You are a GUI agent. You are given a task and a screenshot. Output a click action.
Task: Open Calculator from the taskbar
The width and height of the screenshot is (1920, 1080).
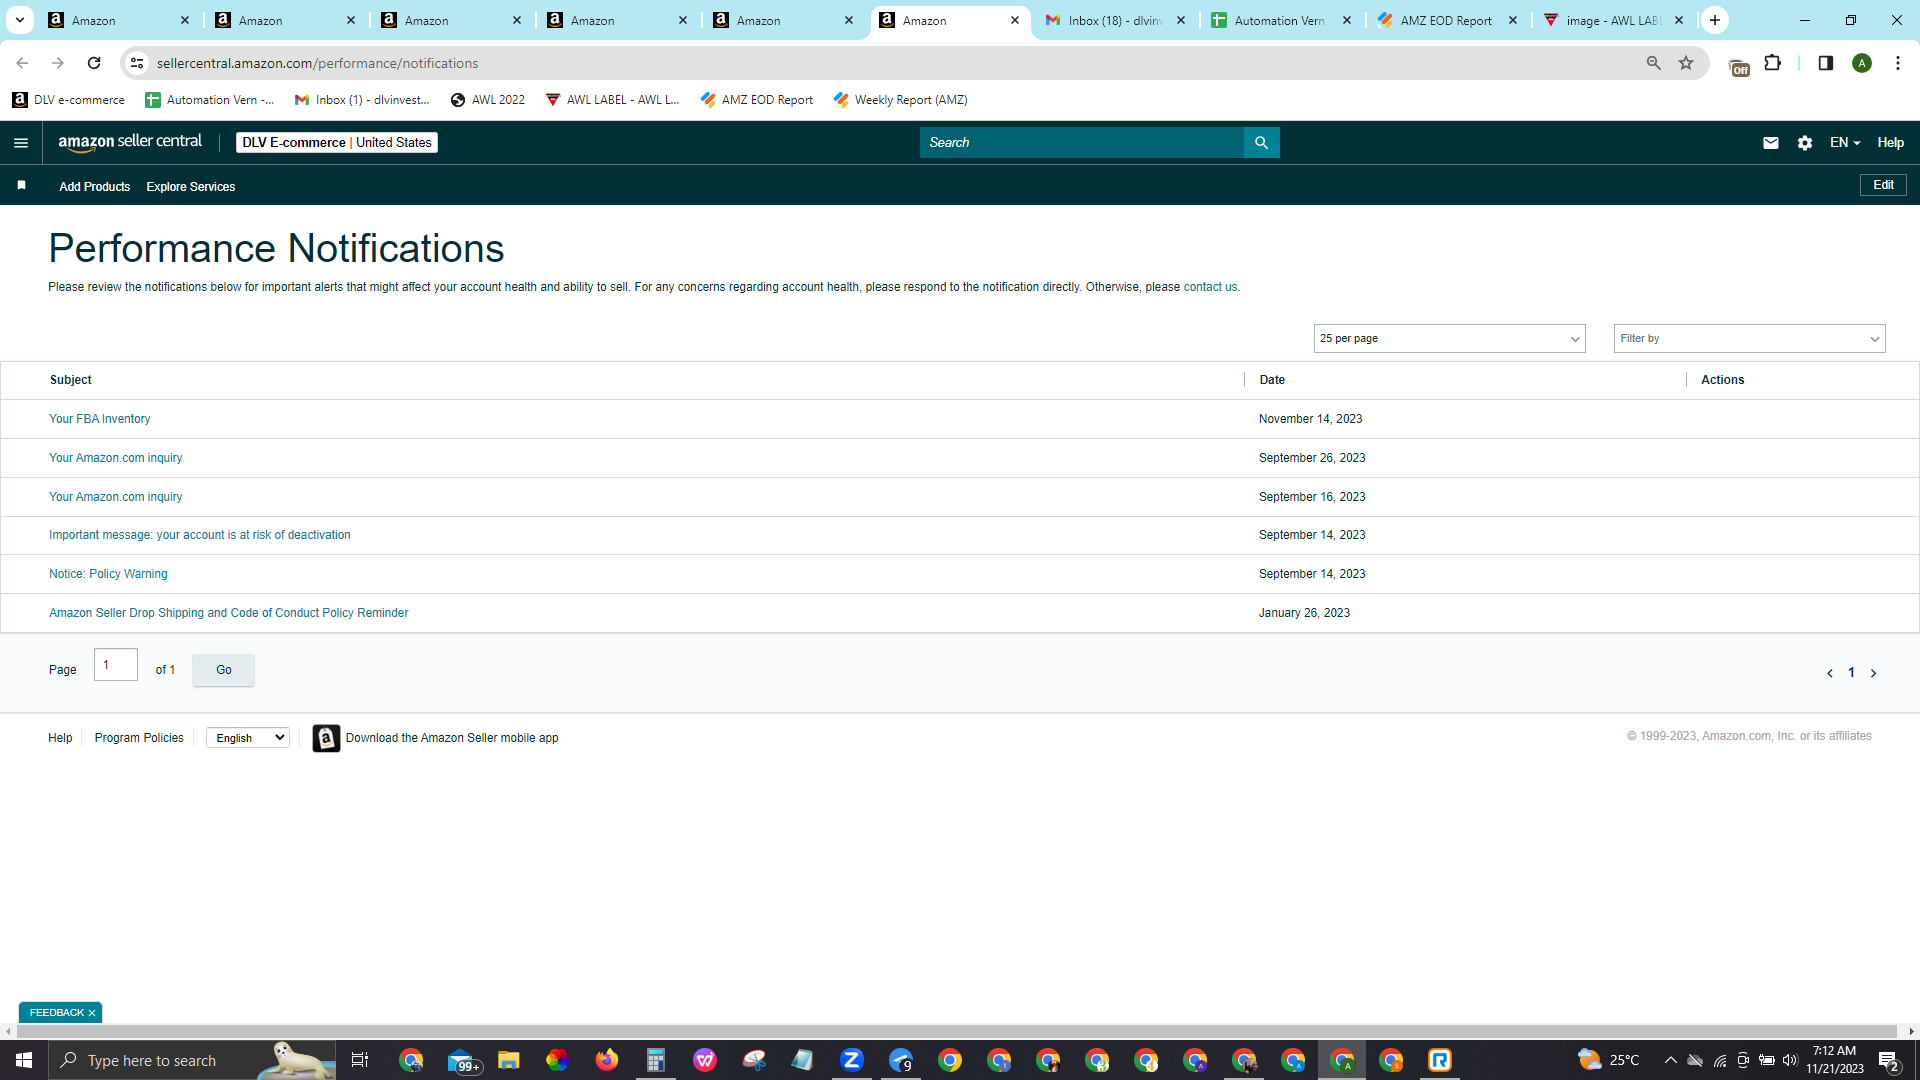[x=655, y=1060]
